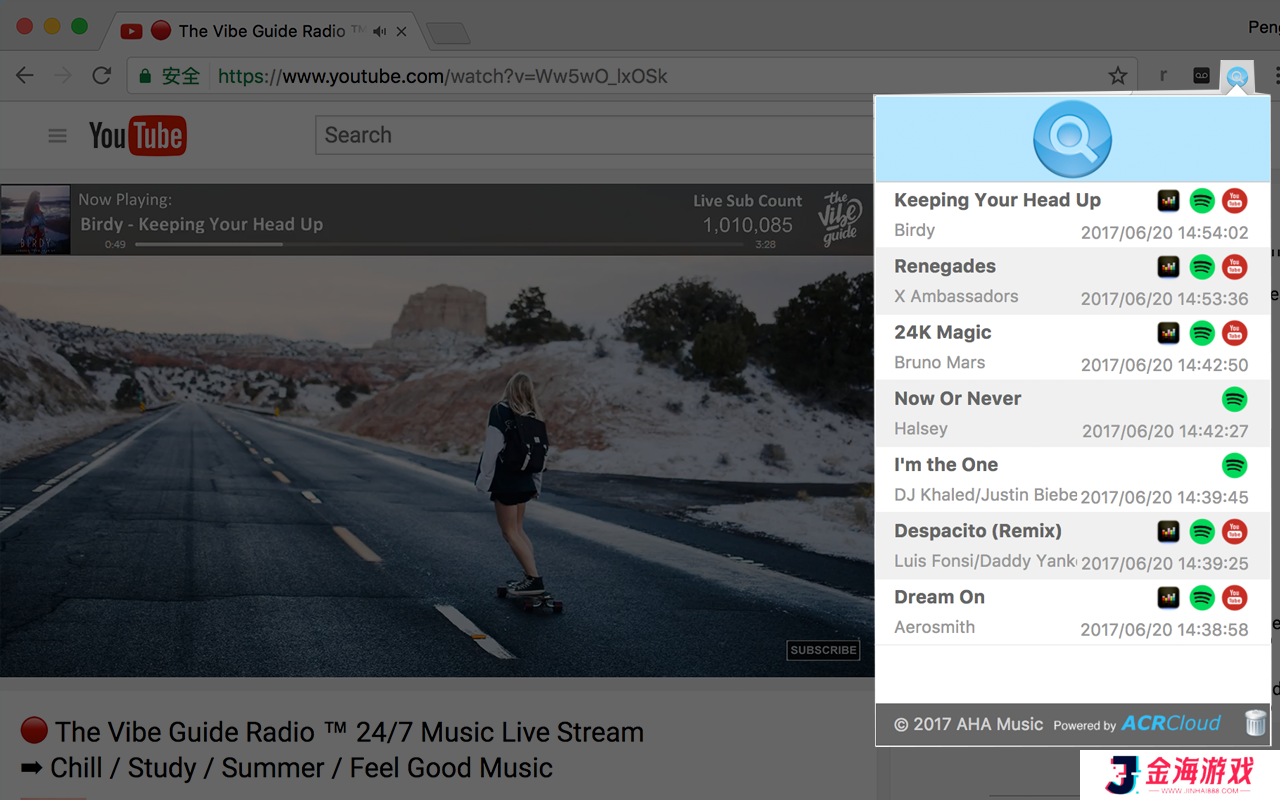The width and height of the screenshot is (1280, 800).
Task: Open Deezer link for 24K Magic
Action: [x=1168, y=333]
